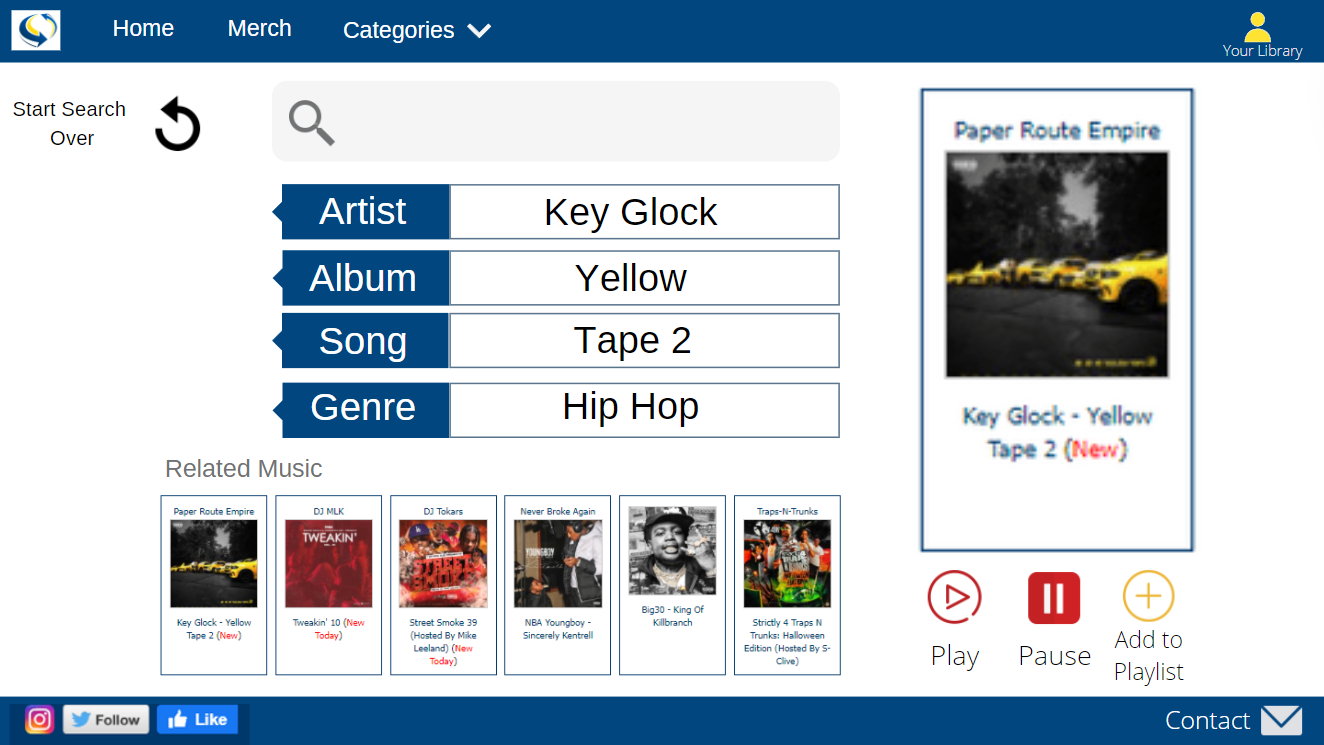Click the Album filter label
This screenshot has width=1324, height=745.
click(364, 278)
